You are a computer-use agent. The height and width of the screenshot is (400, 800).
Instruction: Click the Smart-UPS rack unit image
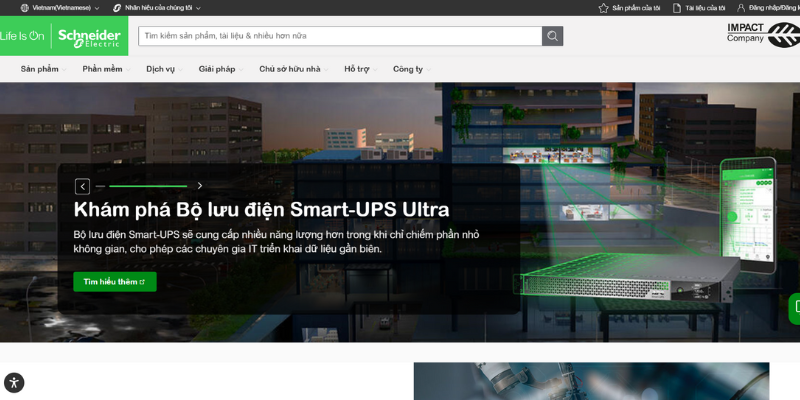pos(628,279)
